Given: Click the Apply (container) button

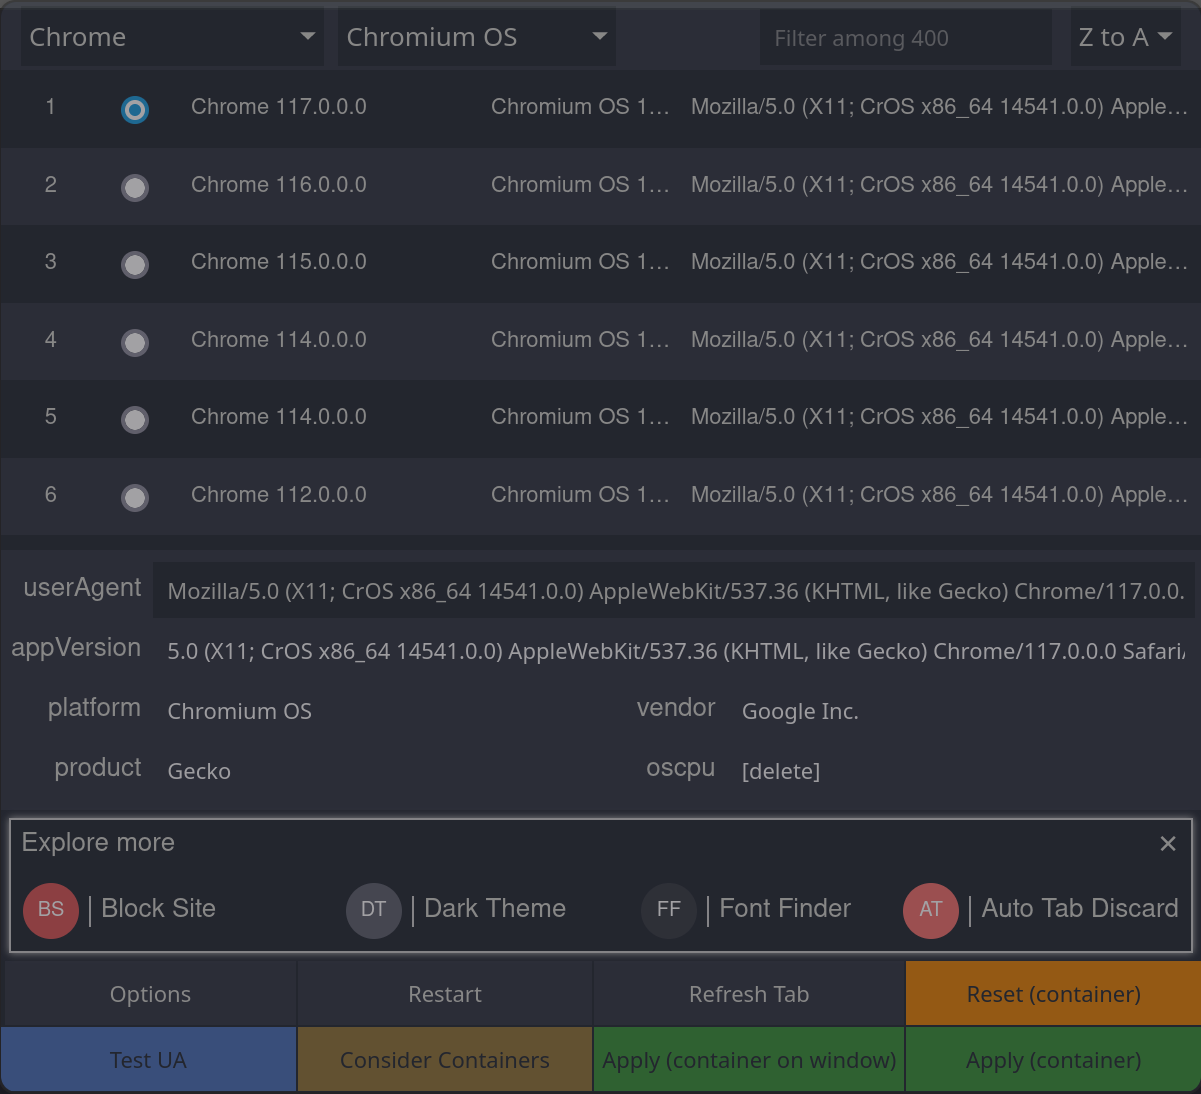Looking at the screenshot, I should click(1054, 1060).
